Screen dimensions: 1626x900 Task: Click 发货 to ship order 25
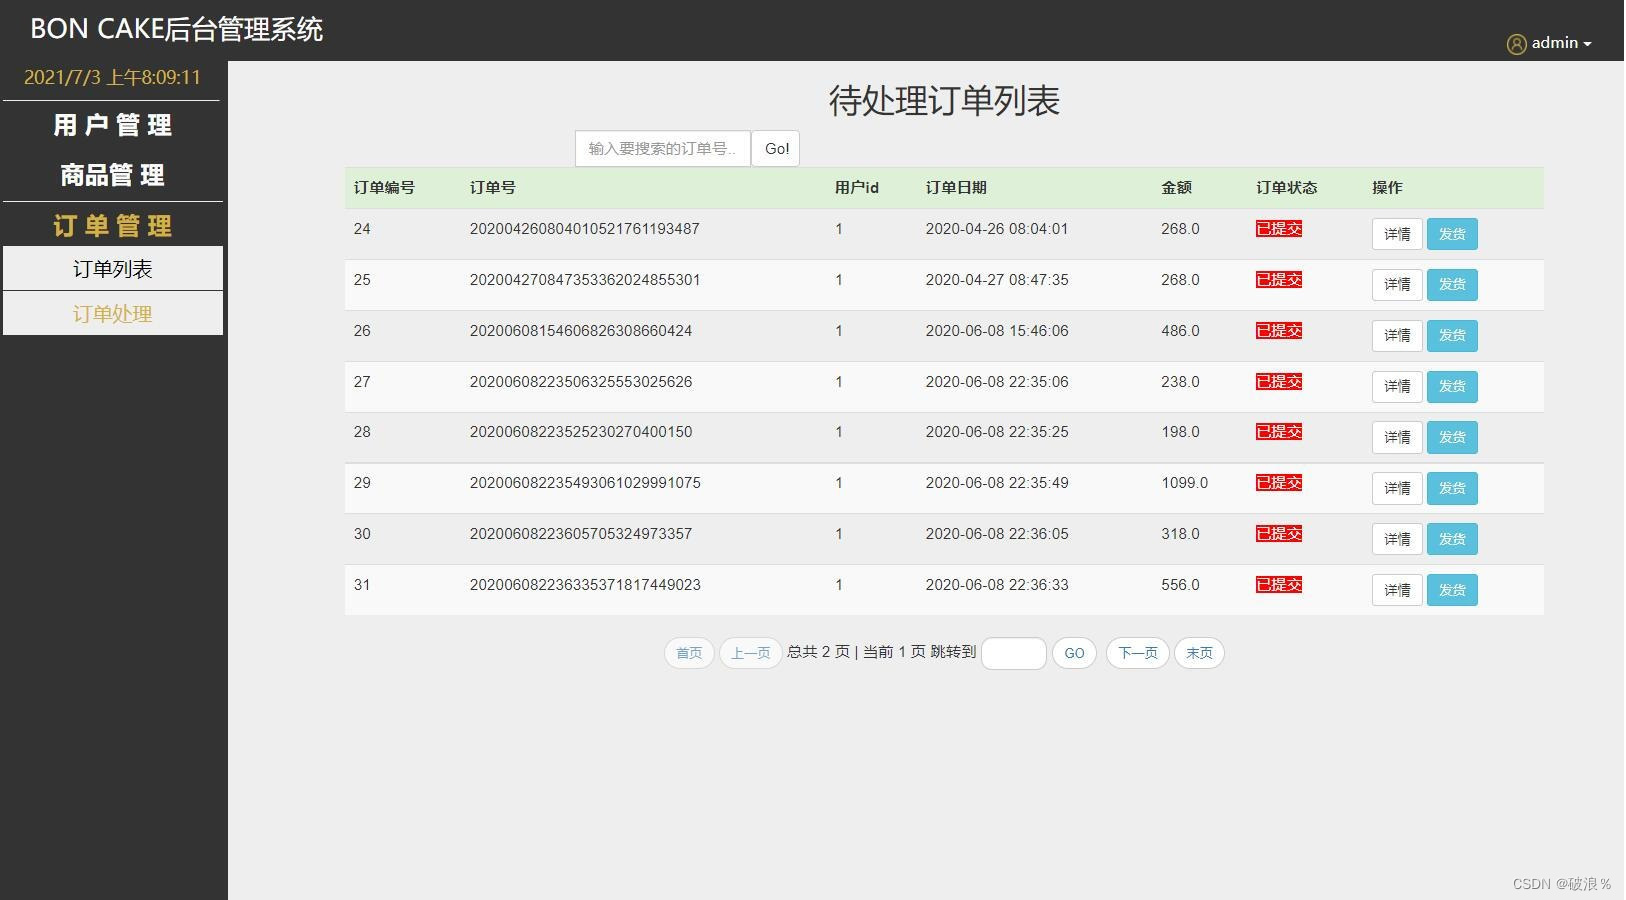click(x=1453, y=284)
